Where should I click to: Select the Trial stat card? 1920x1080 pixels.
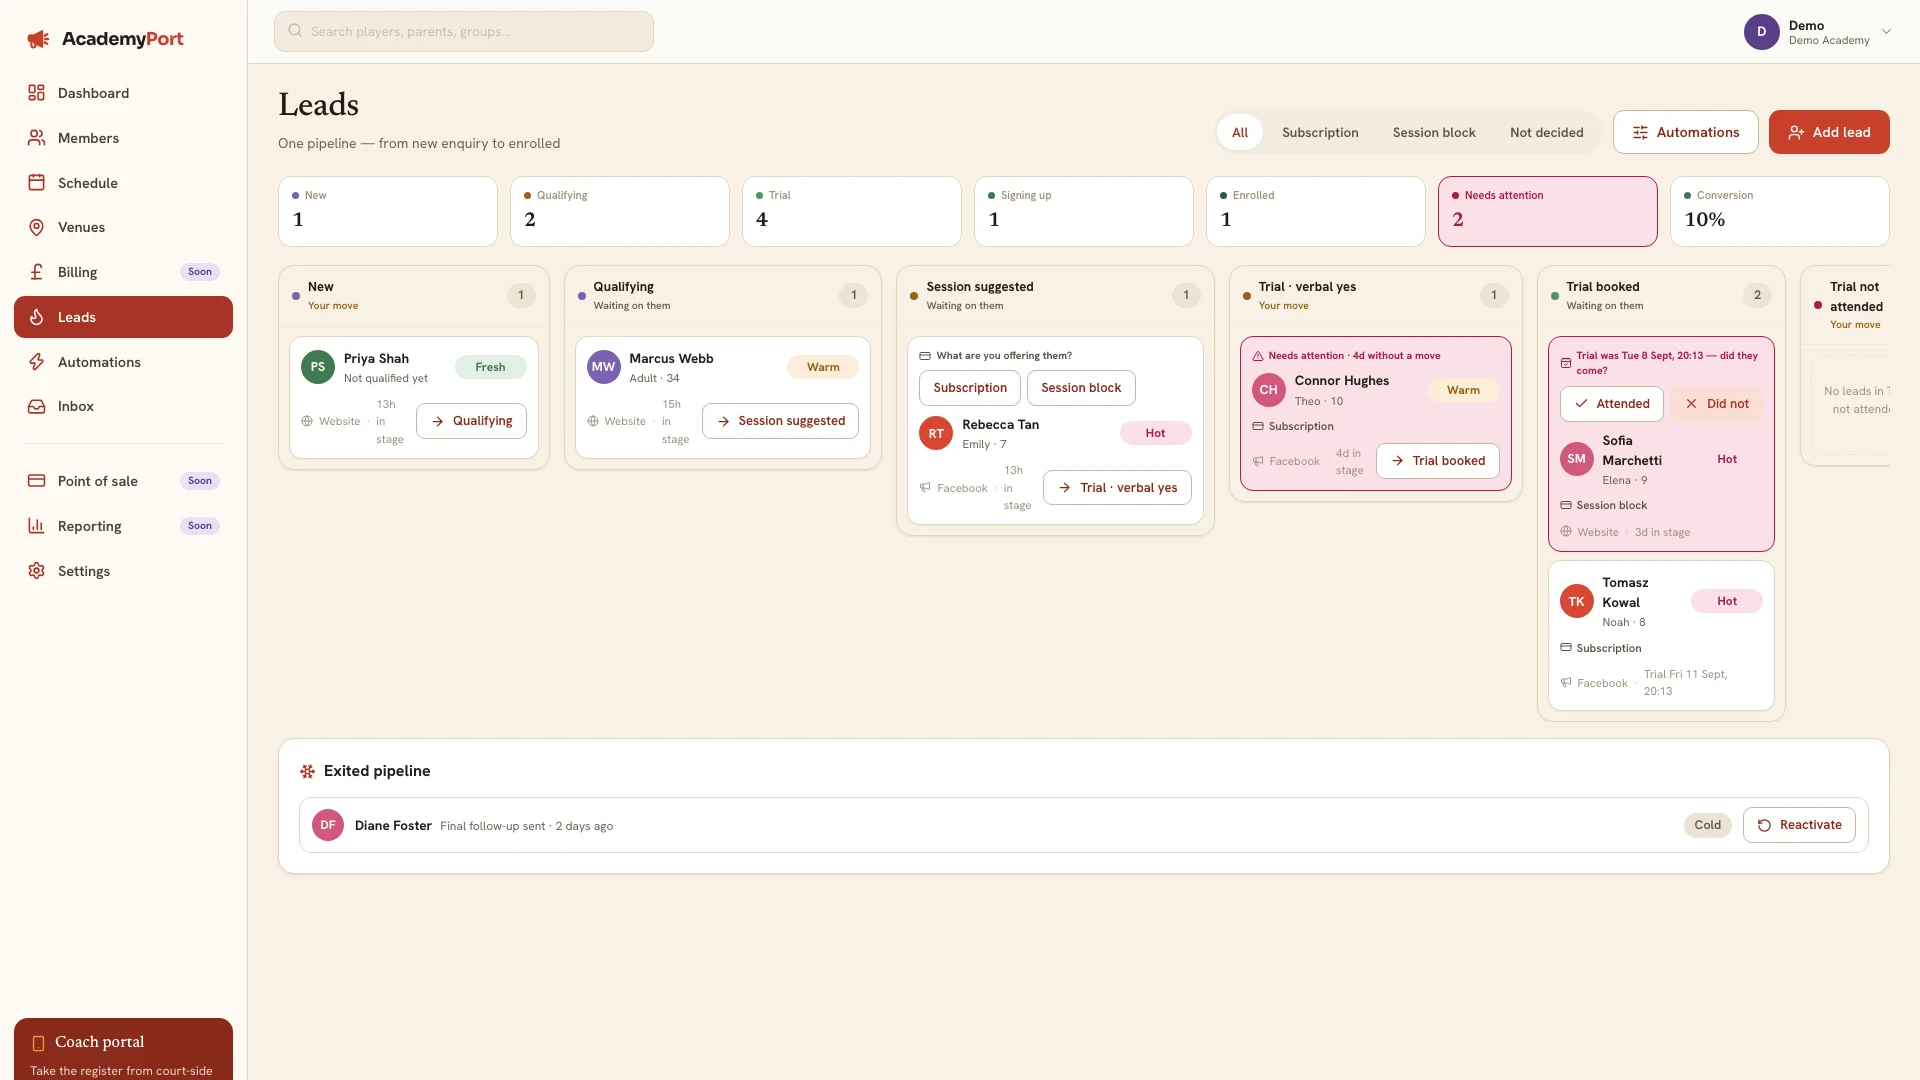click(x=852, y=211)
